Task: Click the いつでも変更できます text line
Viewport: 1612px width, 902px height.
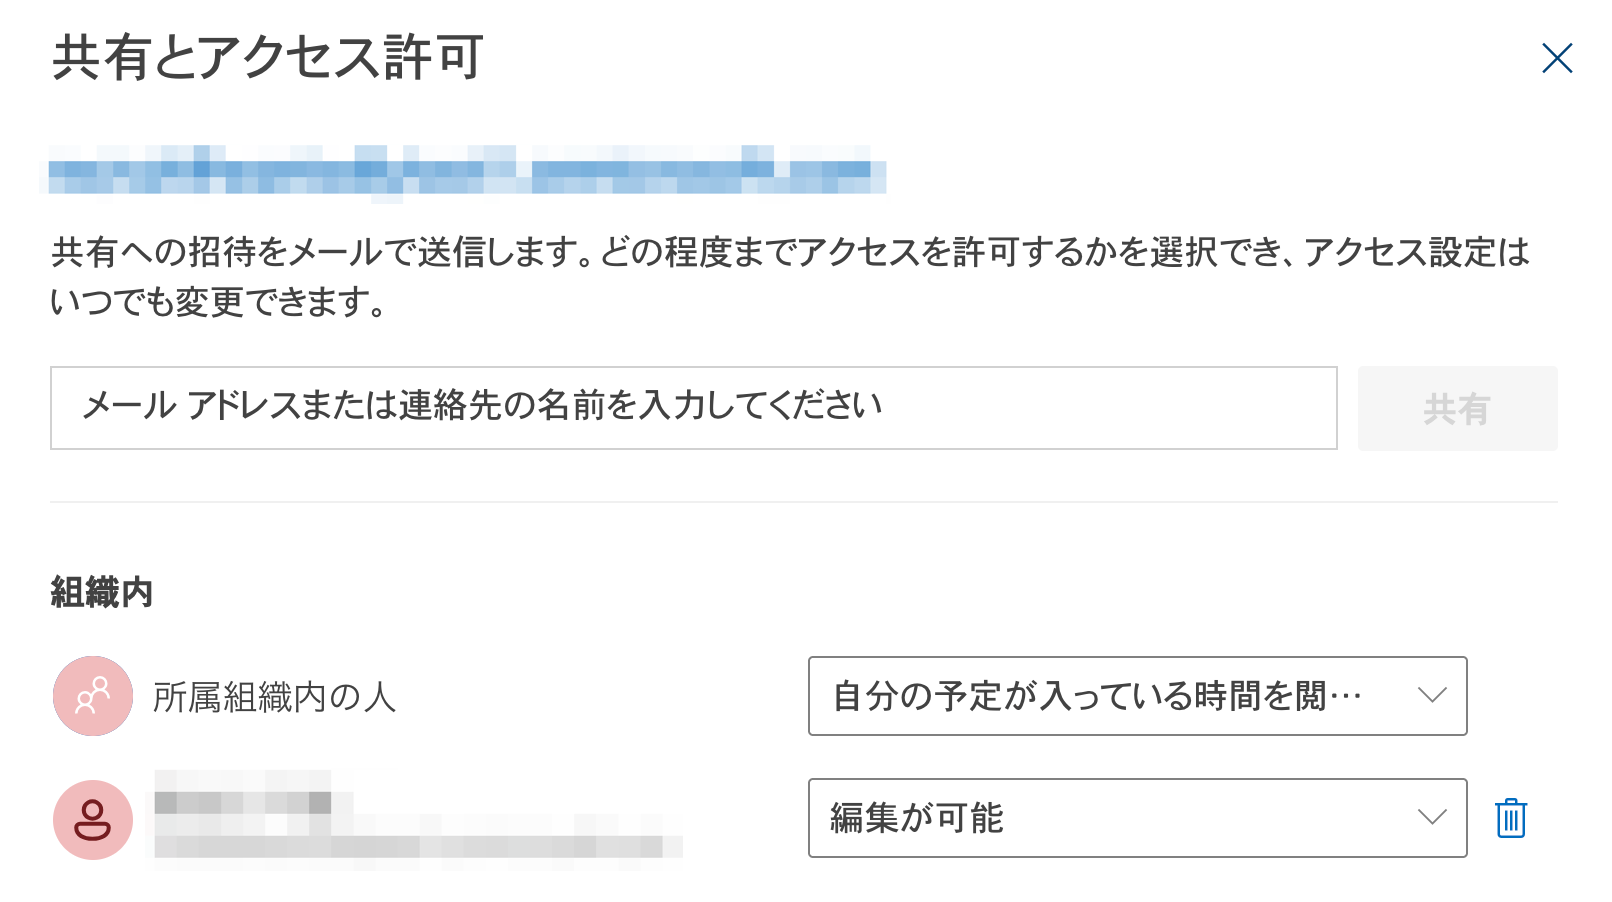Action: pos(218,301)
